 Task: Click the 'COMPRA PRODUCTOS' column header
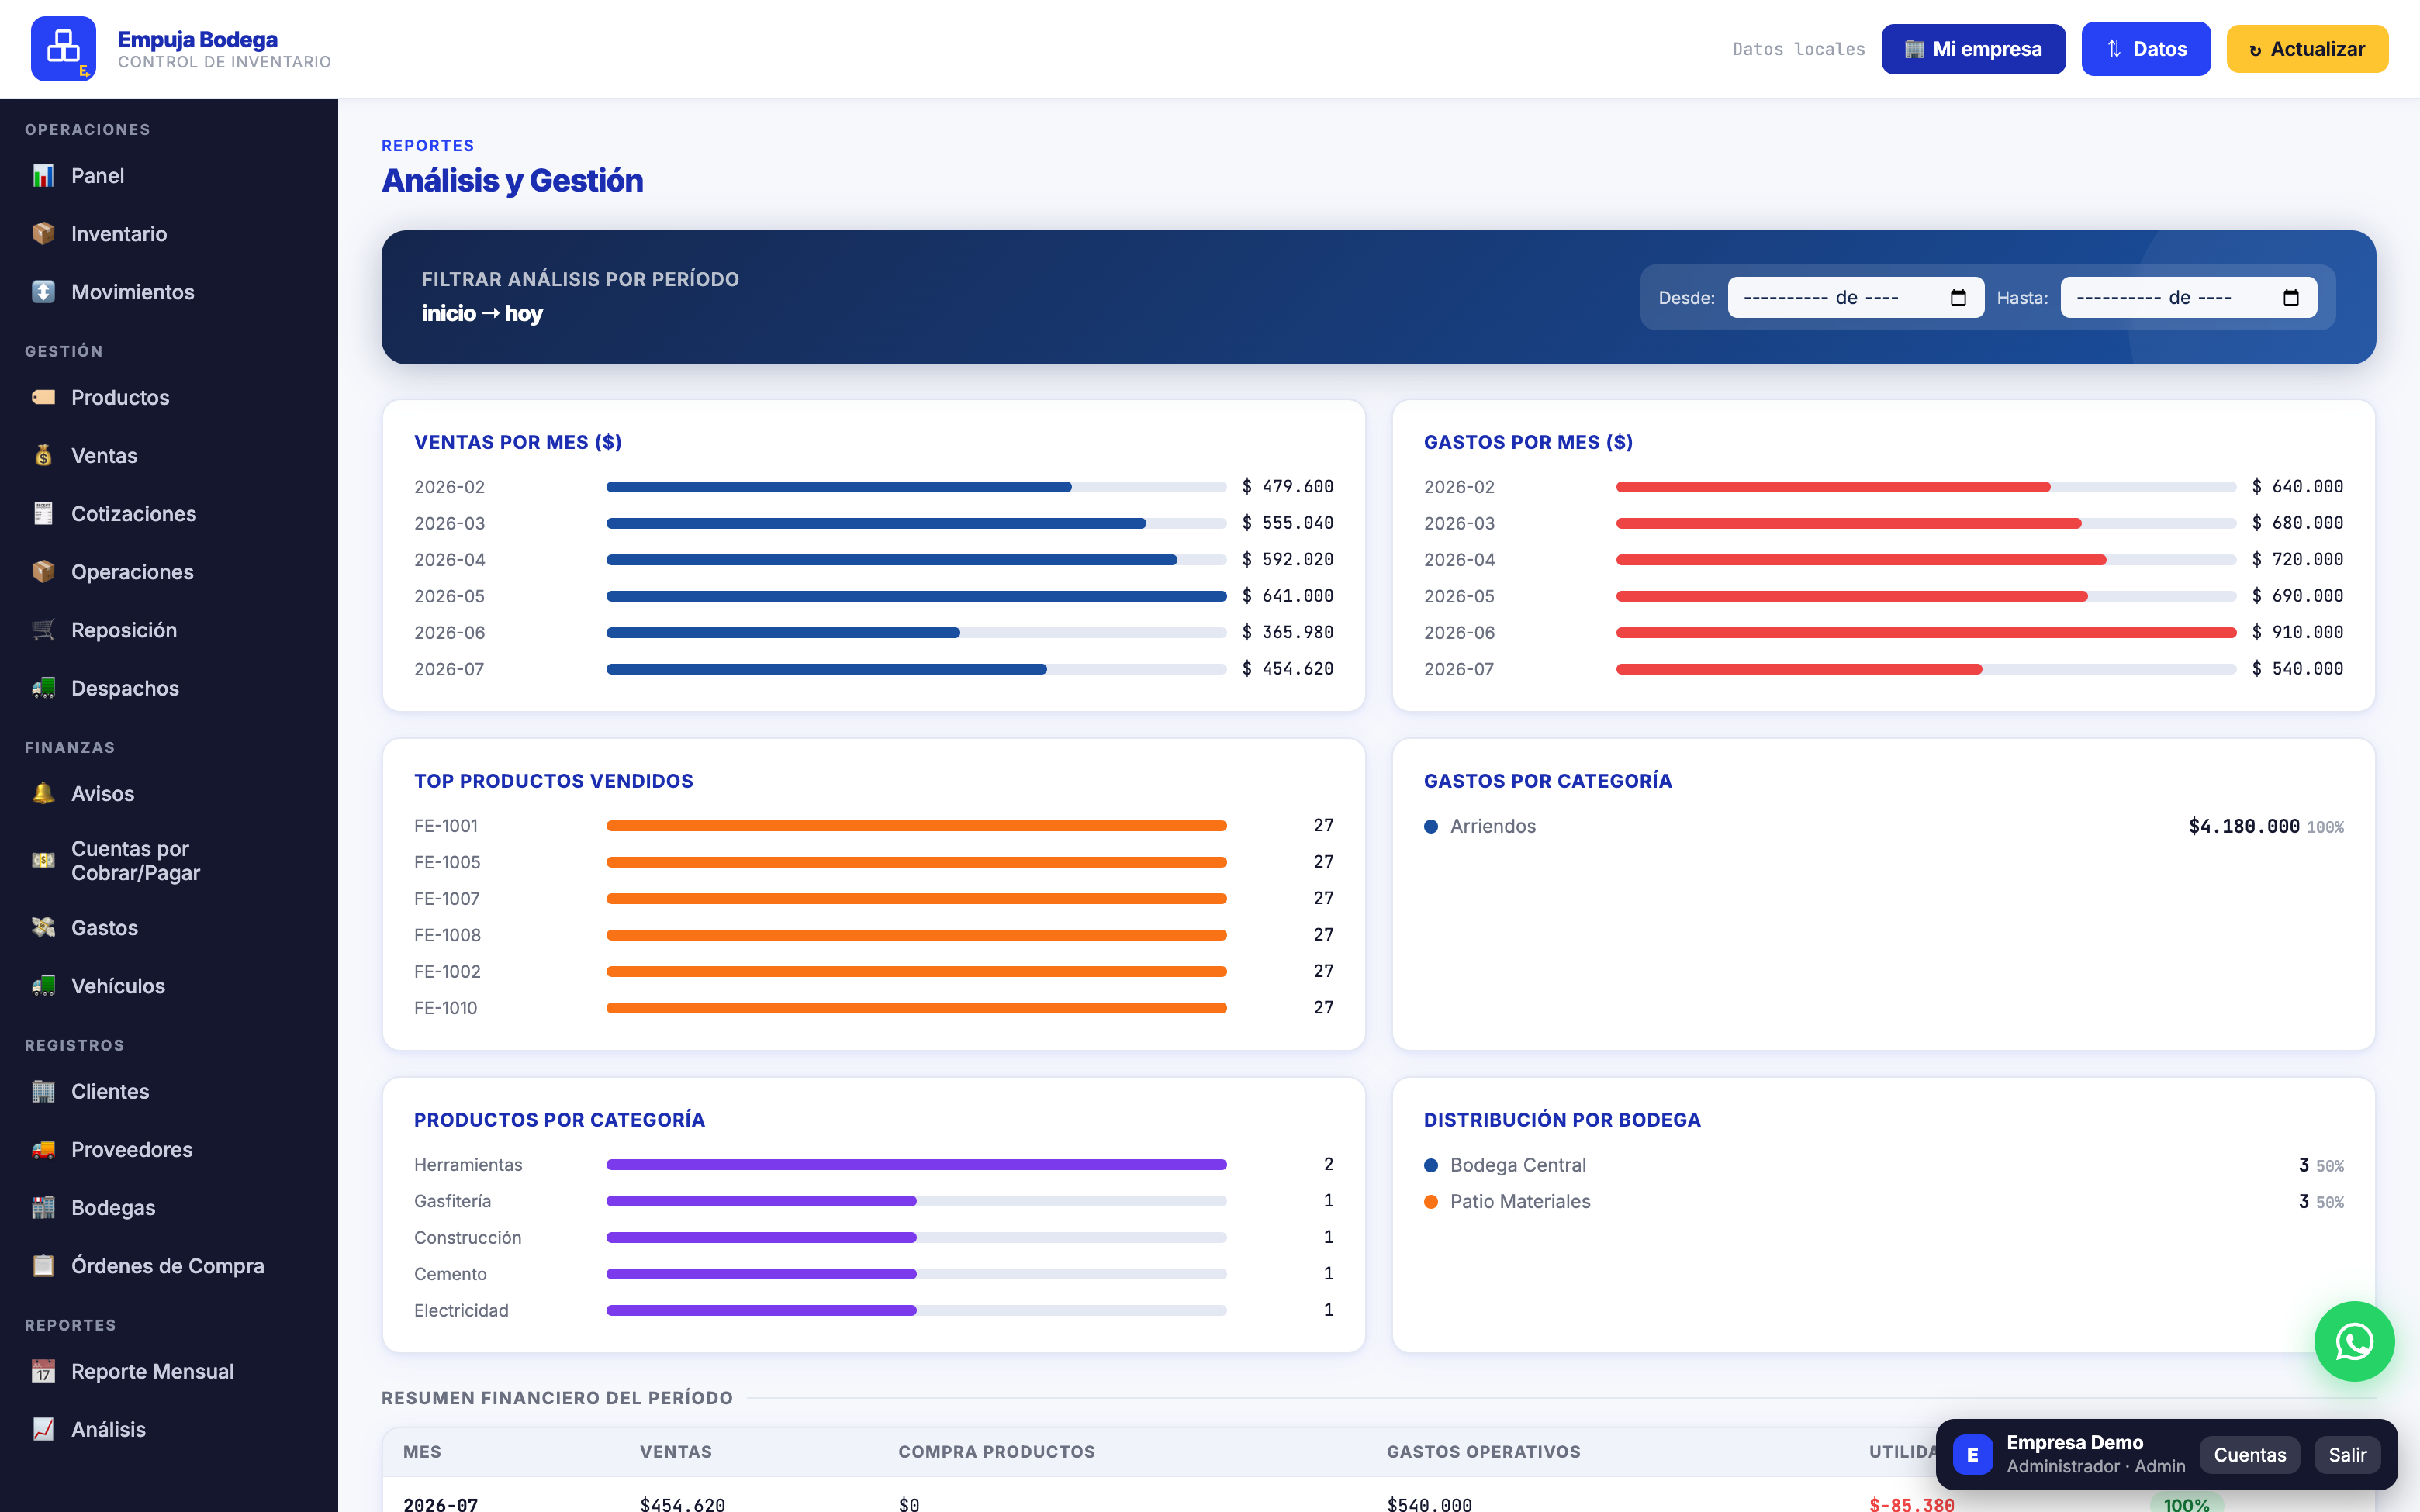996,1452
